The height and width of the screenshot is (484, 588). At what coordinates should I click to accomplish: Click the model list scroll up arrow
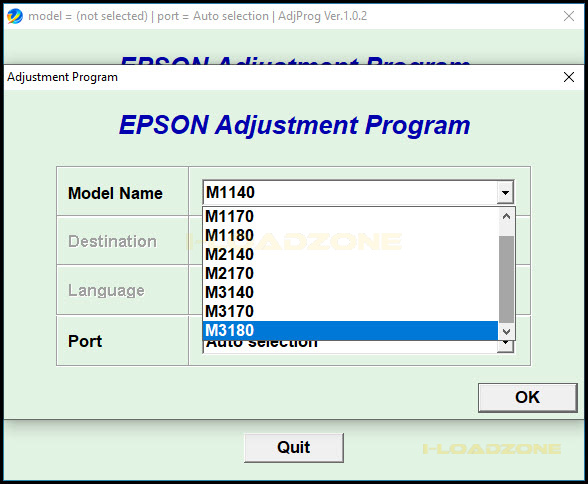pos(506,216)
